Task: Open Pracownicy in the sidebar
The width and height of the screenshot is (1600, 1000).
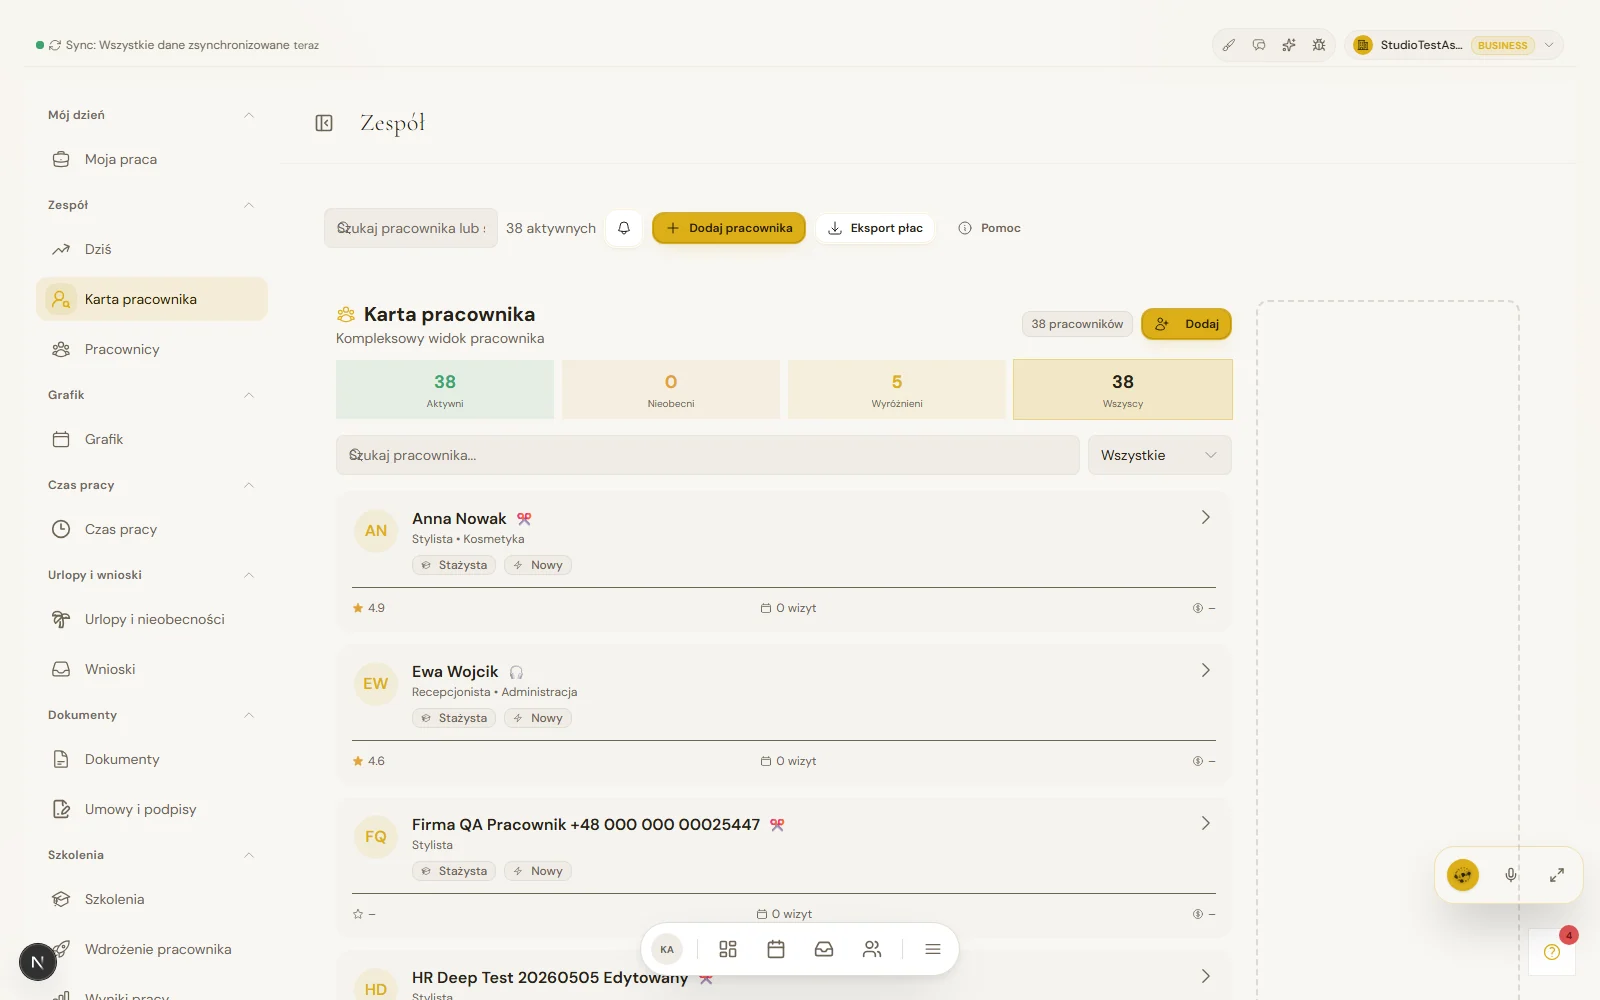Action: click(152, 349)
